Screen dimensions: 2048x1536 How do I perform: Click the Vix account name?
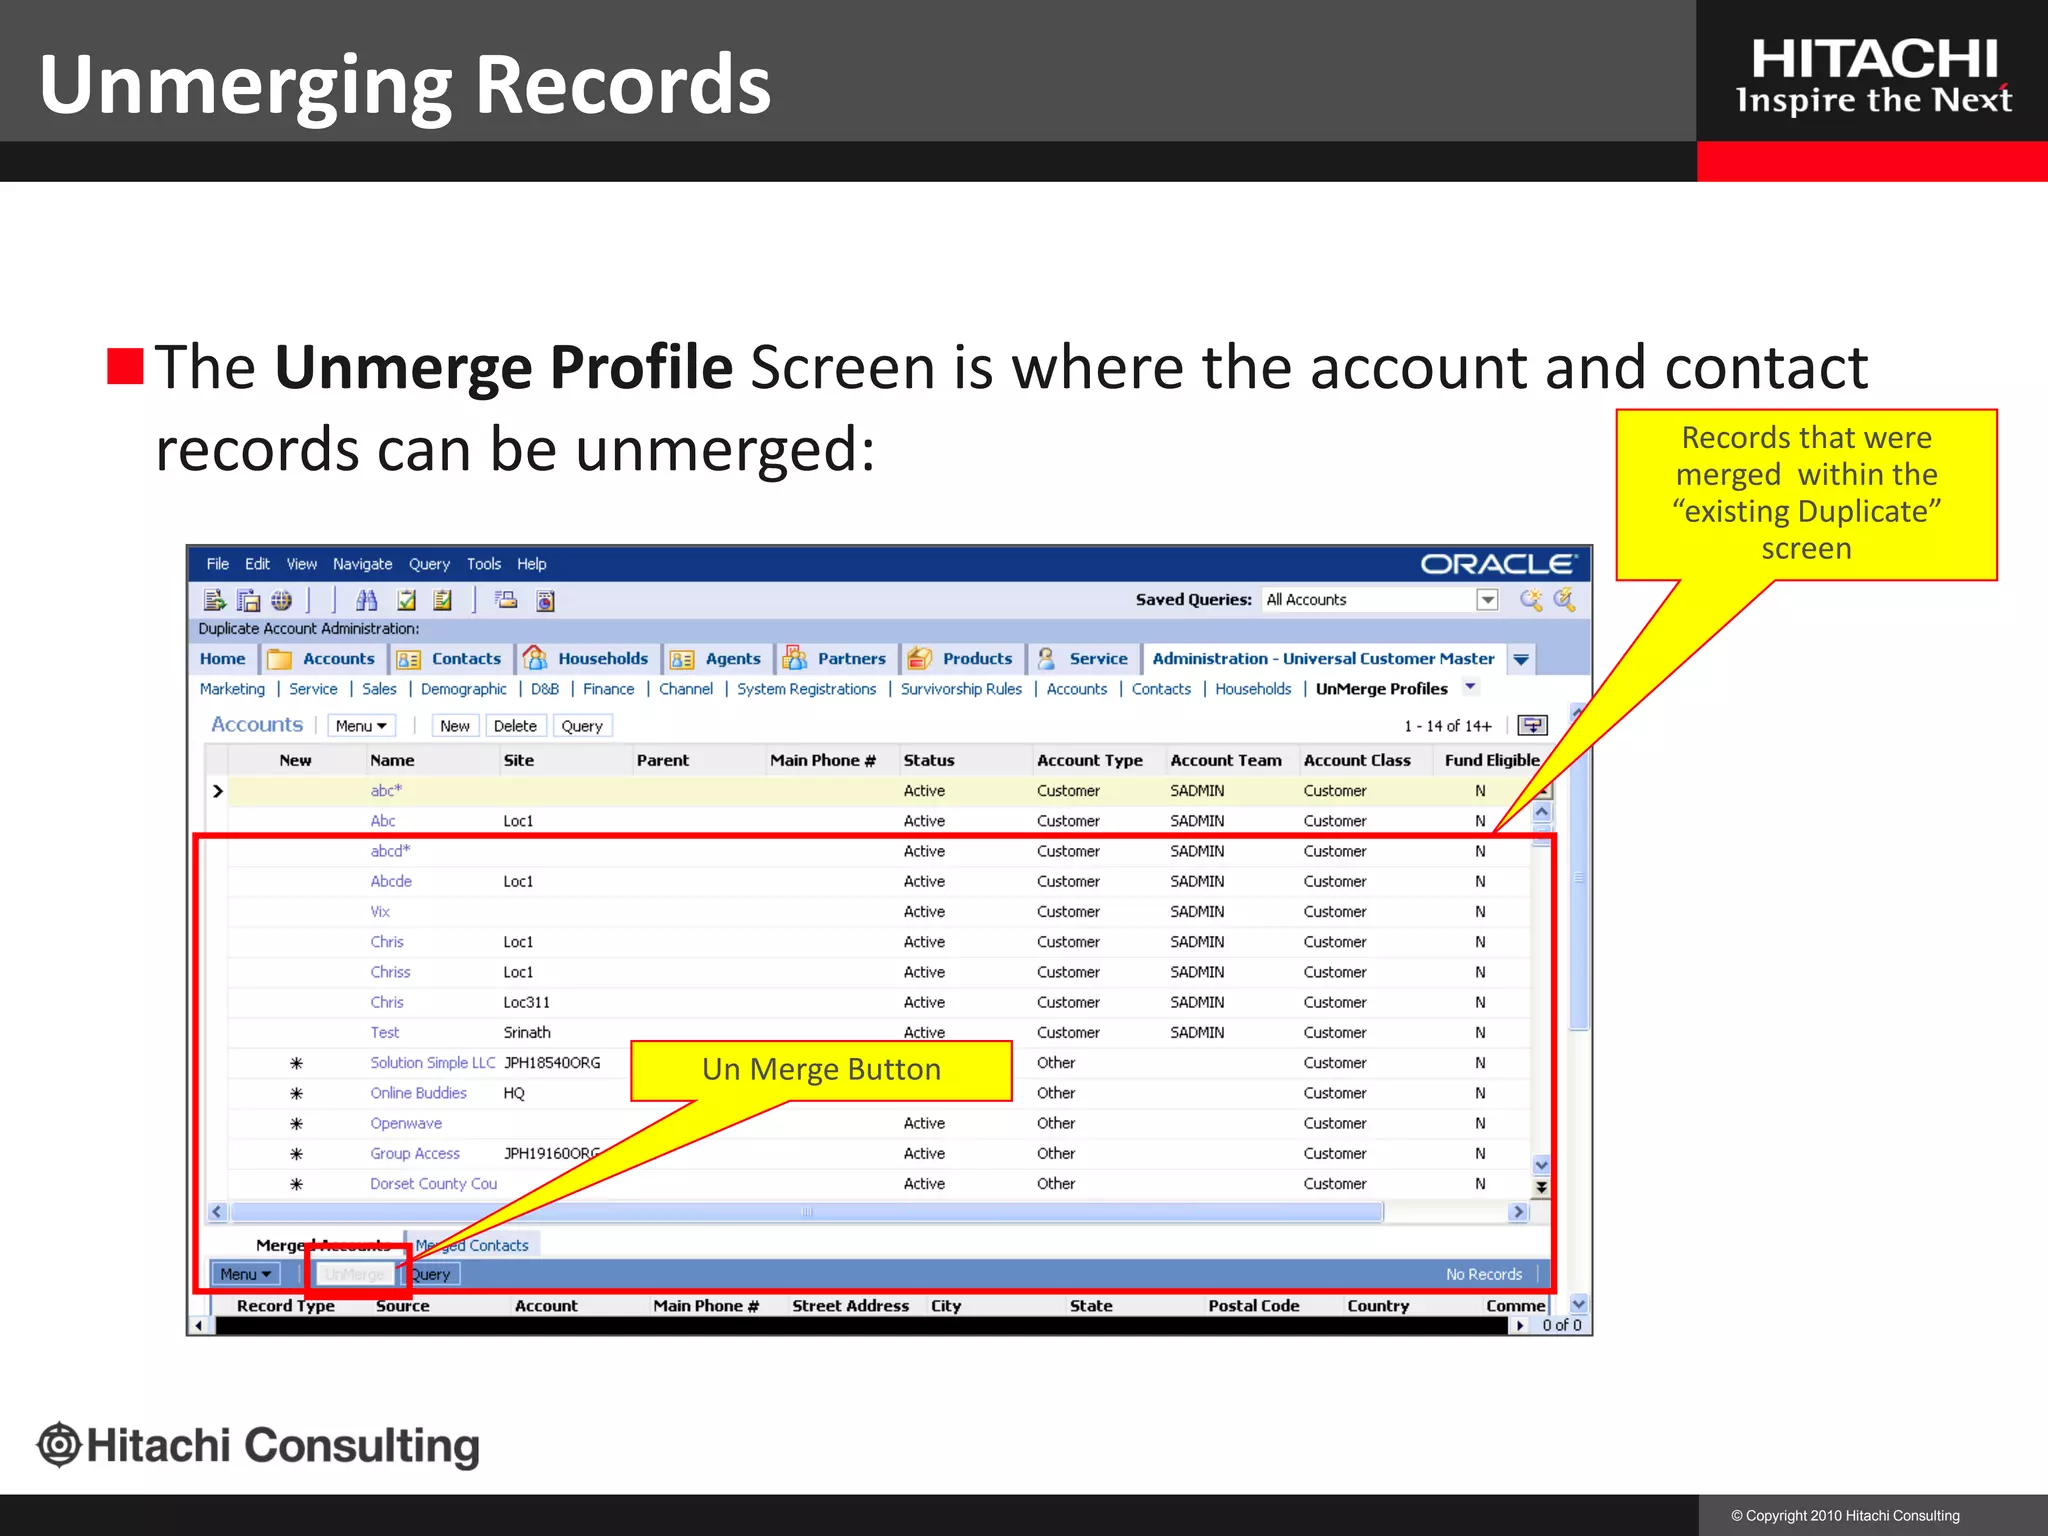[x=380, y=912]
